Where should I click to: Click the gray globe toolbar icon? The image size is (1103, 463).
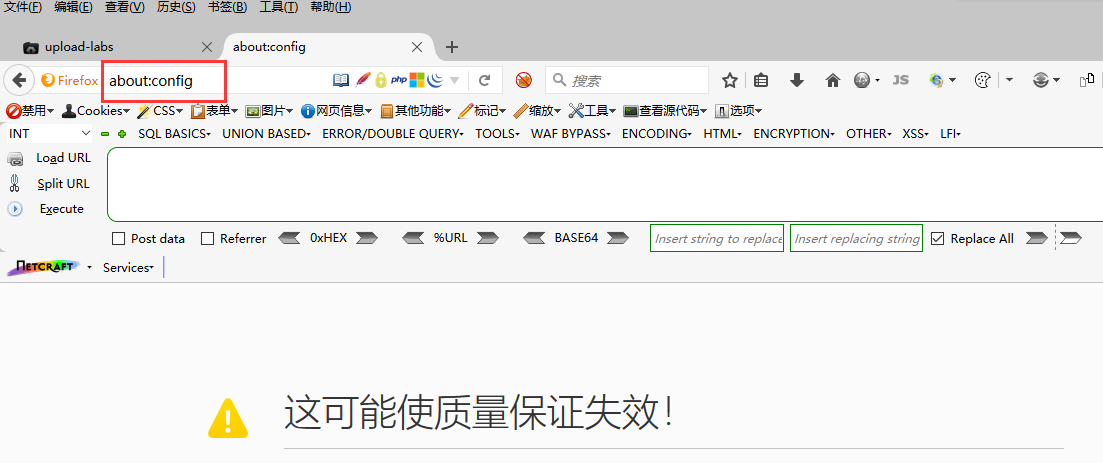[862, 80]
